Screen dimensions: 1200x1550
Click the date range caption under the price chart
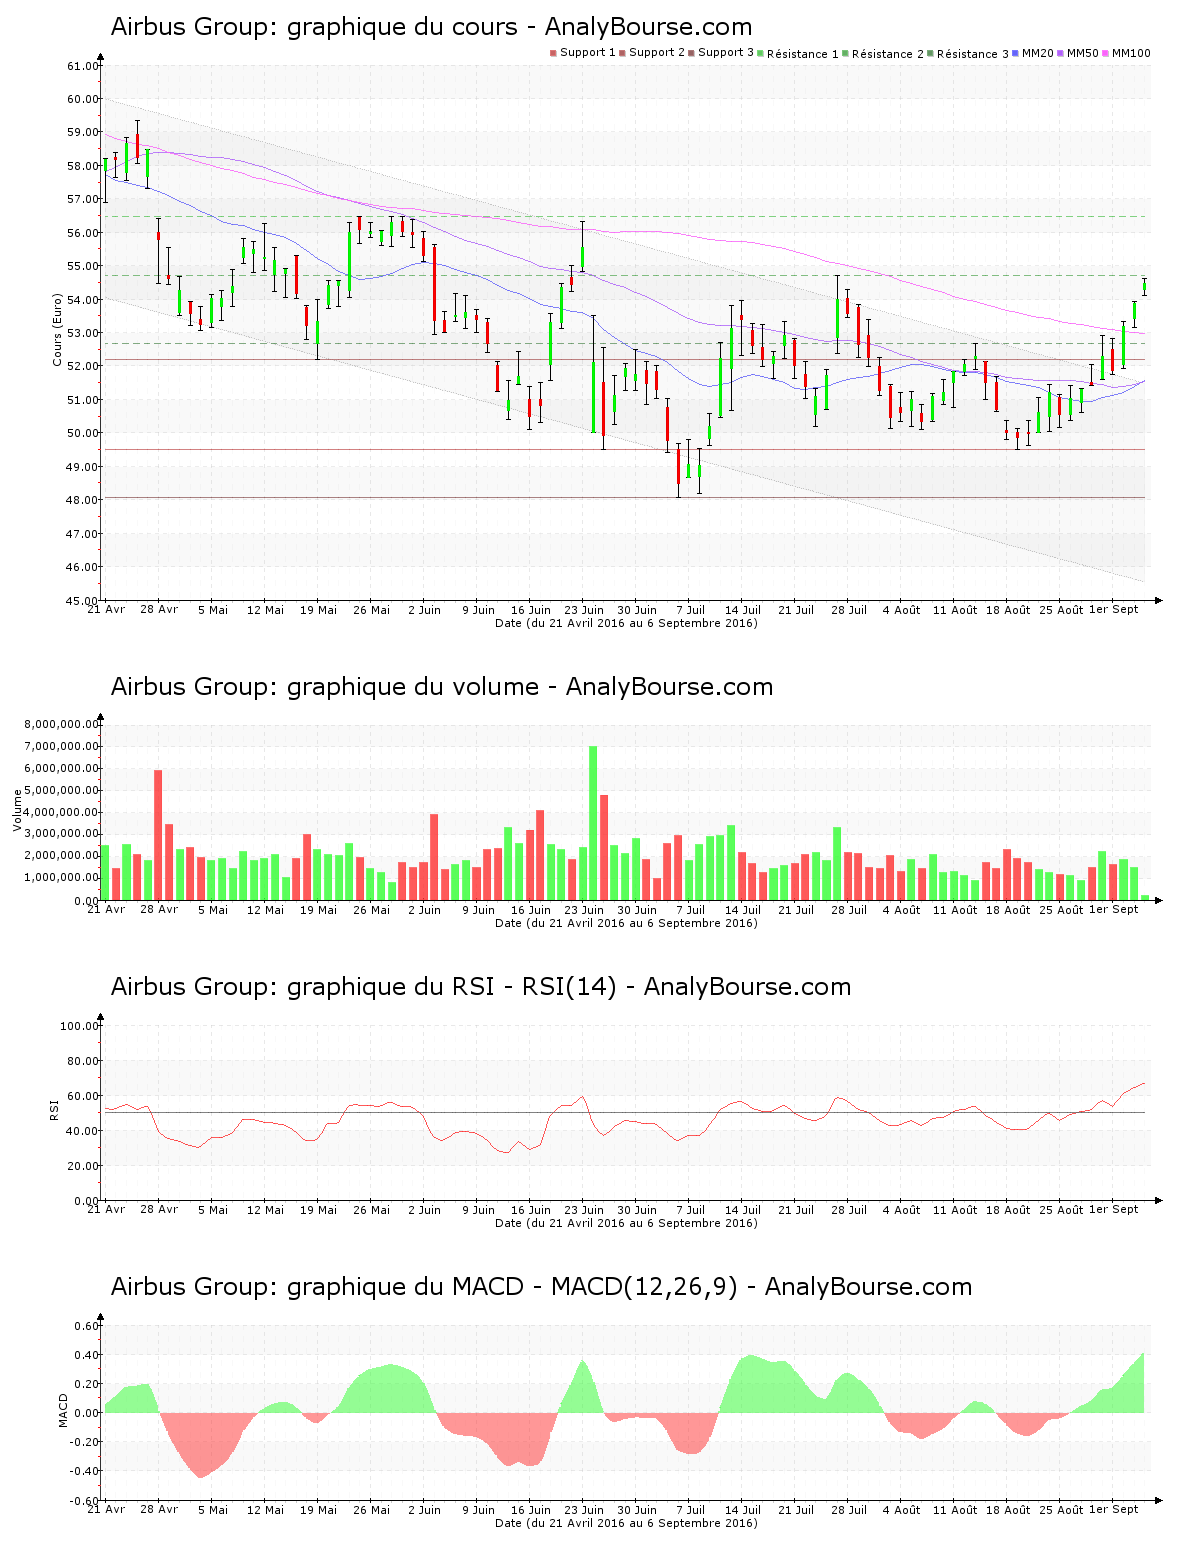pyautogui.click(x=626, y=623)
